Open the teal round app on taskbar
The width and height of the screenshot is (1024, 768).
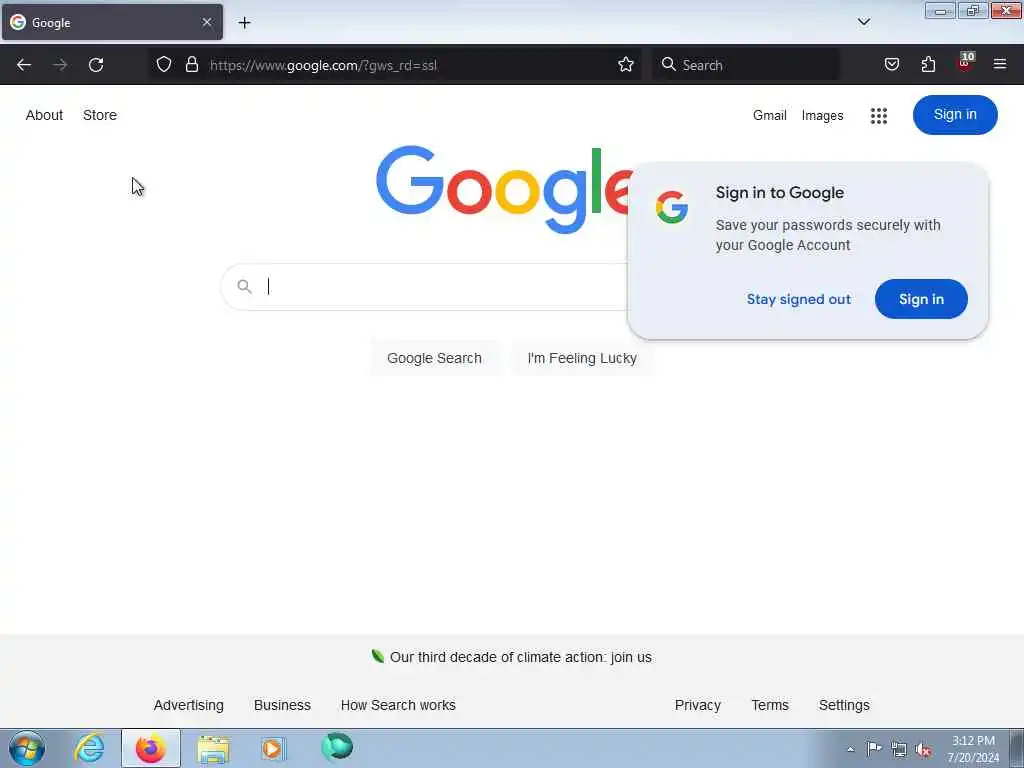[337, 747]
